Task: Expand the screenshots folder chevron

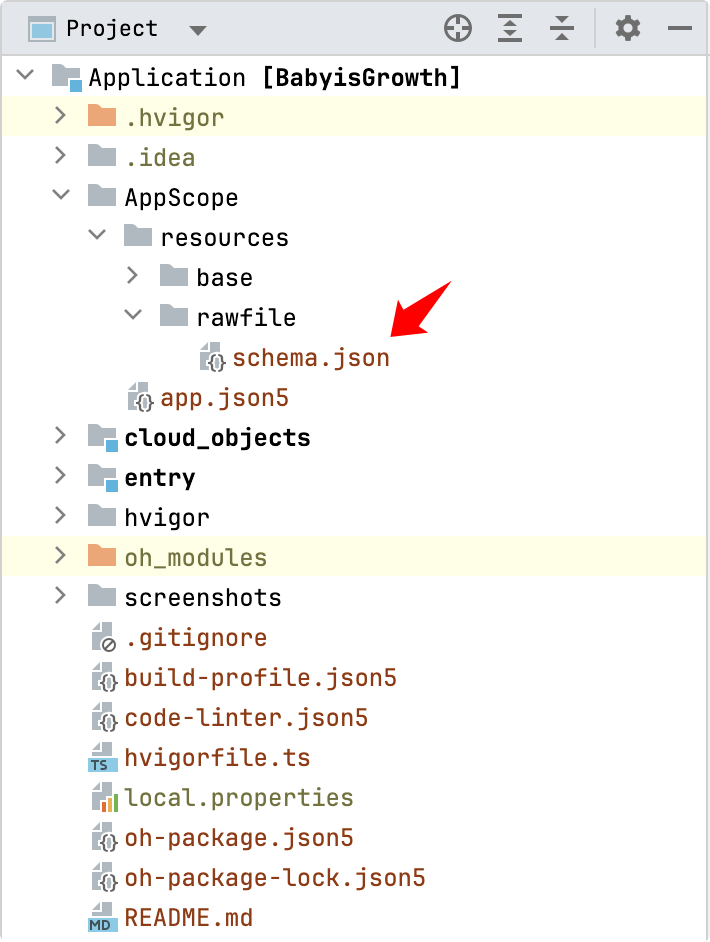Action: pos(60,595)
